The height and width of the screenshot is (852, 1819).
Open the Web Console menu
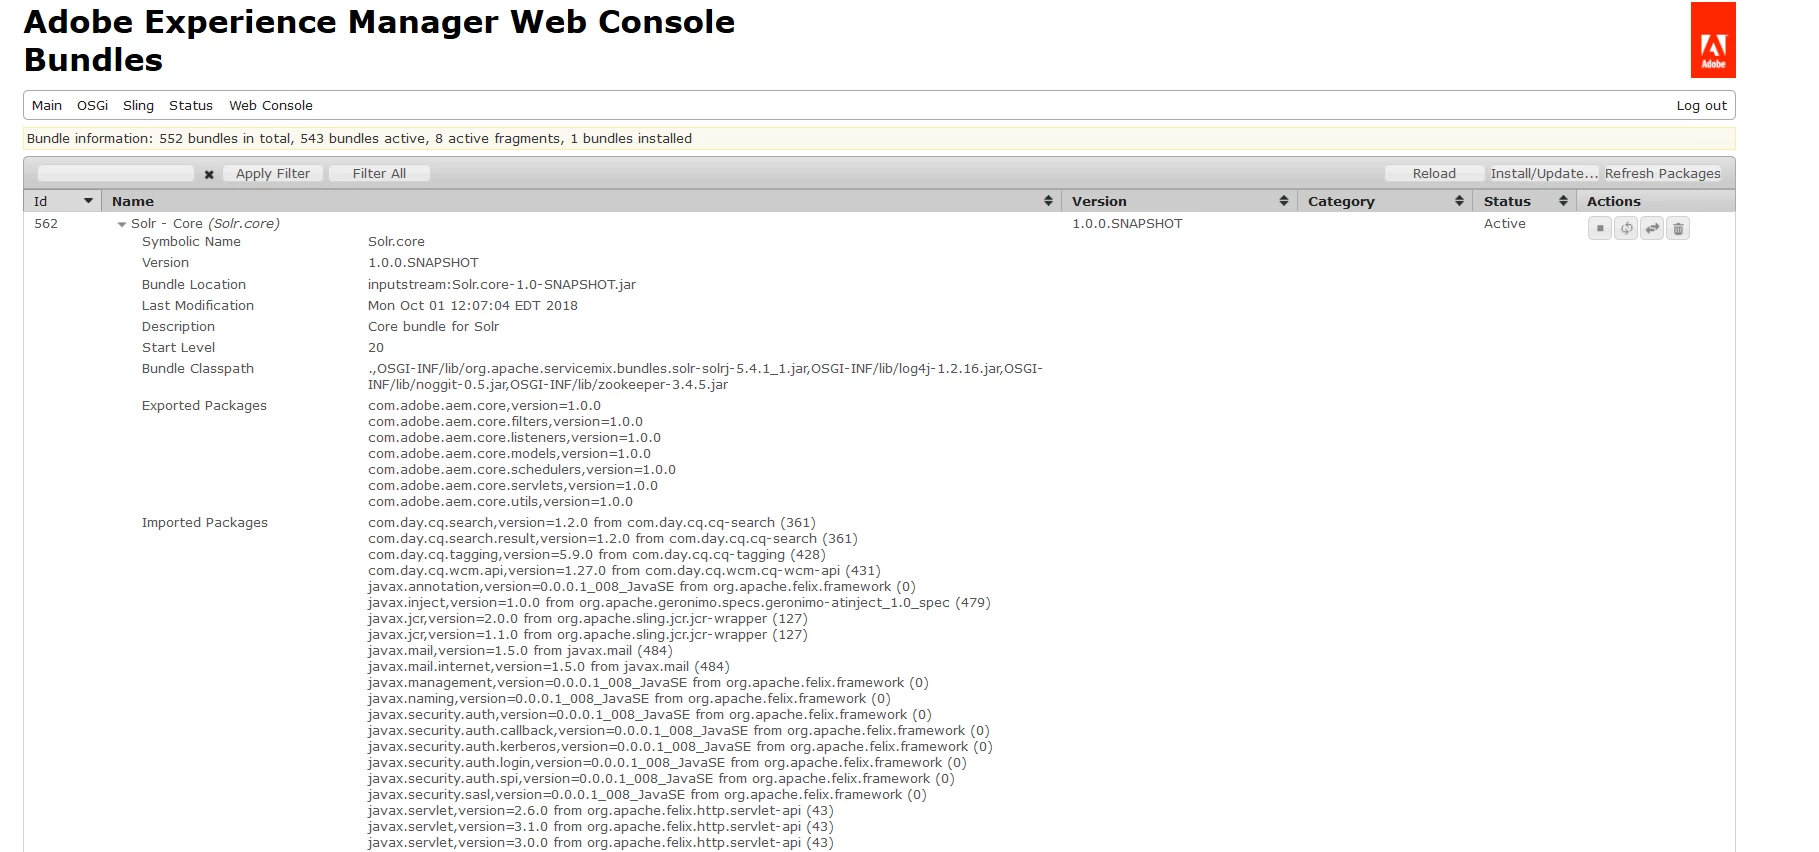[271, 105]
